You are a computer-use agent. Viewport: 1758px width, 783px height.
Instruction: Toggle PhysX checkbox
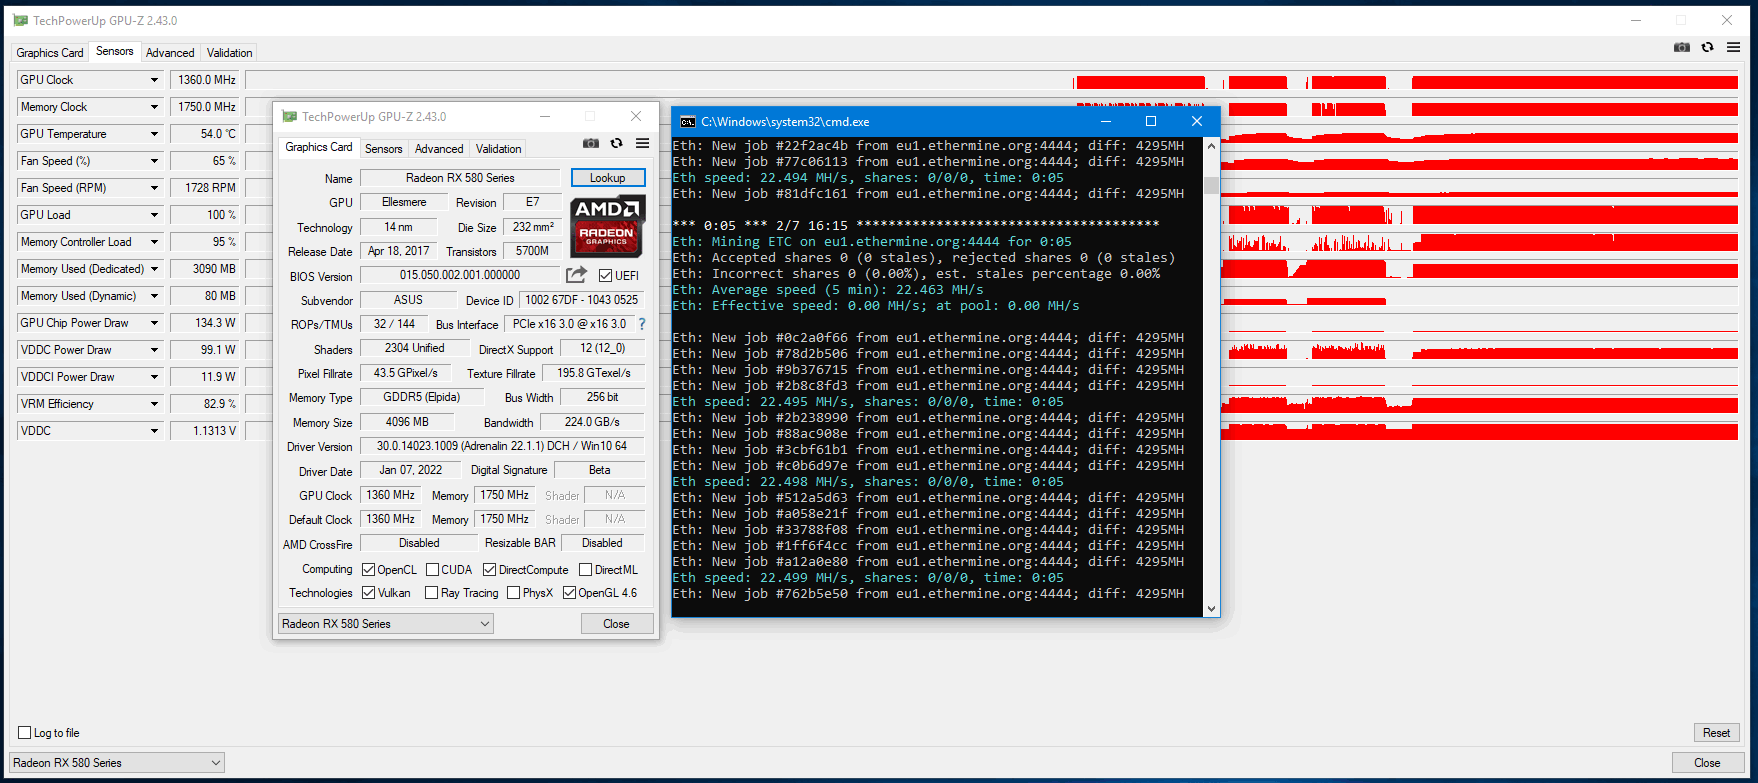tap(513, 592)
